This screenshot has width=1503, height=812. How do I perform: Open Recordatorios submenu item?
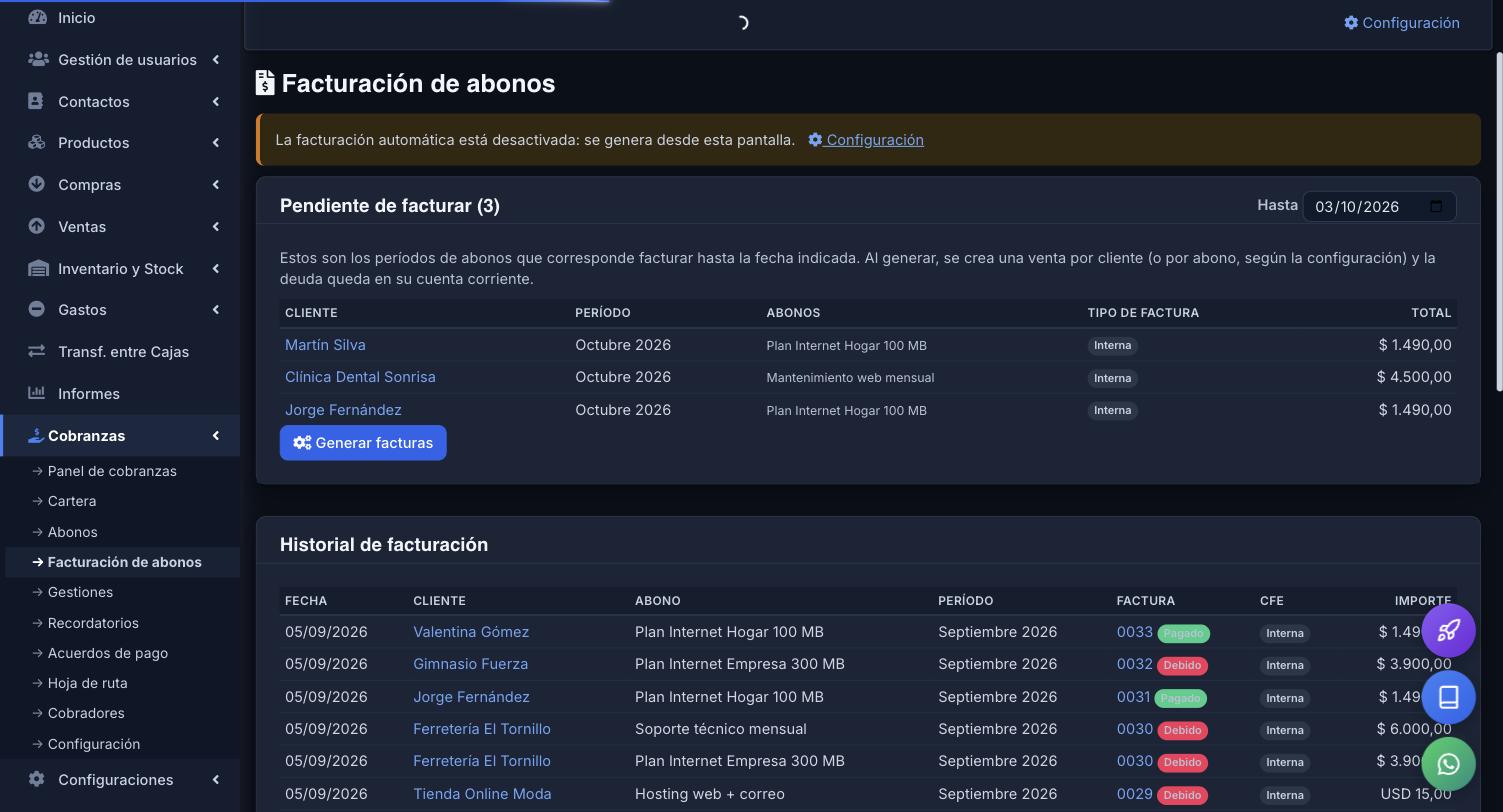click(x=93, y=623)
